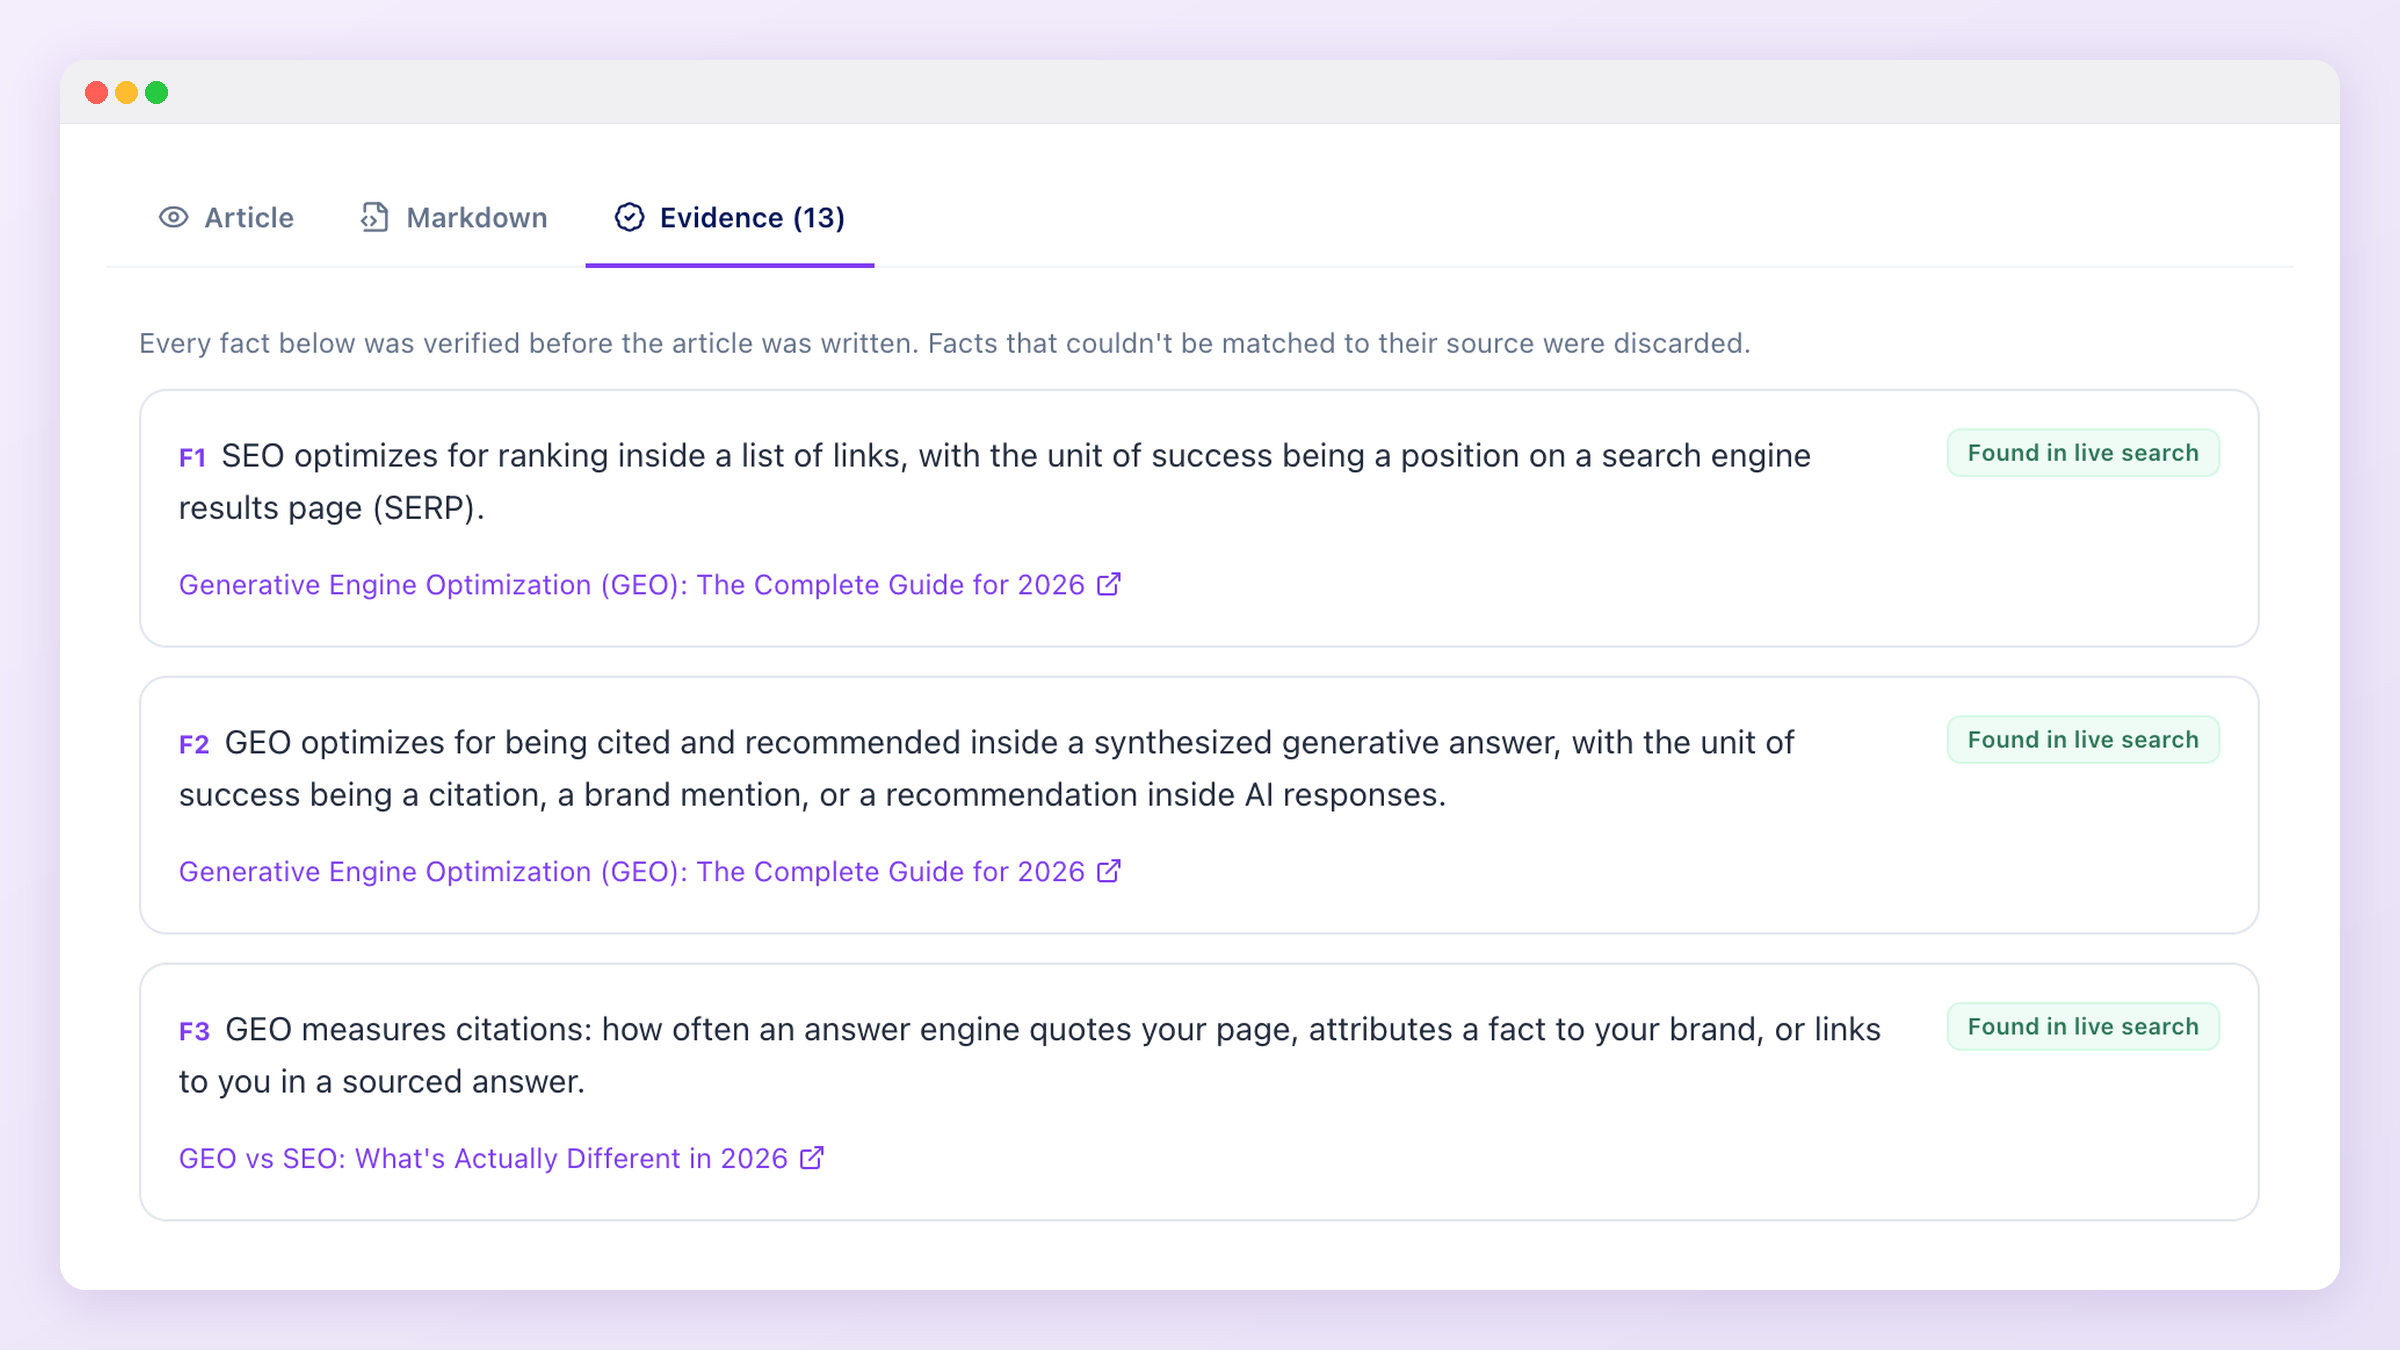Click the verified badge icon beside Evidence
The height and width of the screenshot is (1350, 2400).
pyautogui.click(x=629, y=217)
